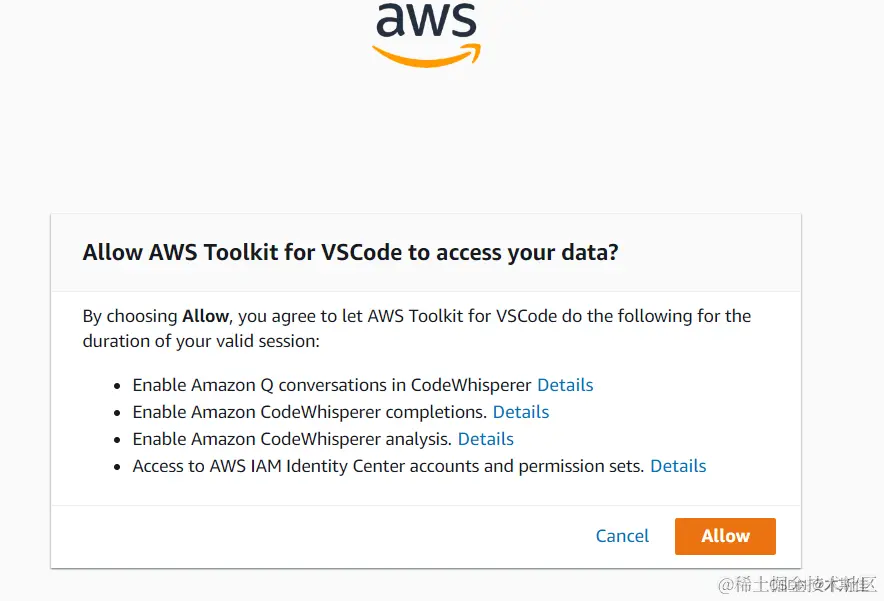Show Details for IAM Identity Center access
The height and width of the screenshot is (601, 884).
[x=678, y=466]
